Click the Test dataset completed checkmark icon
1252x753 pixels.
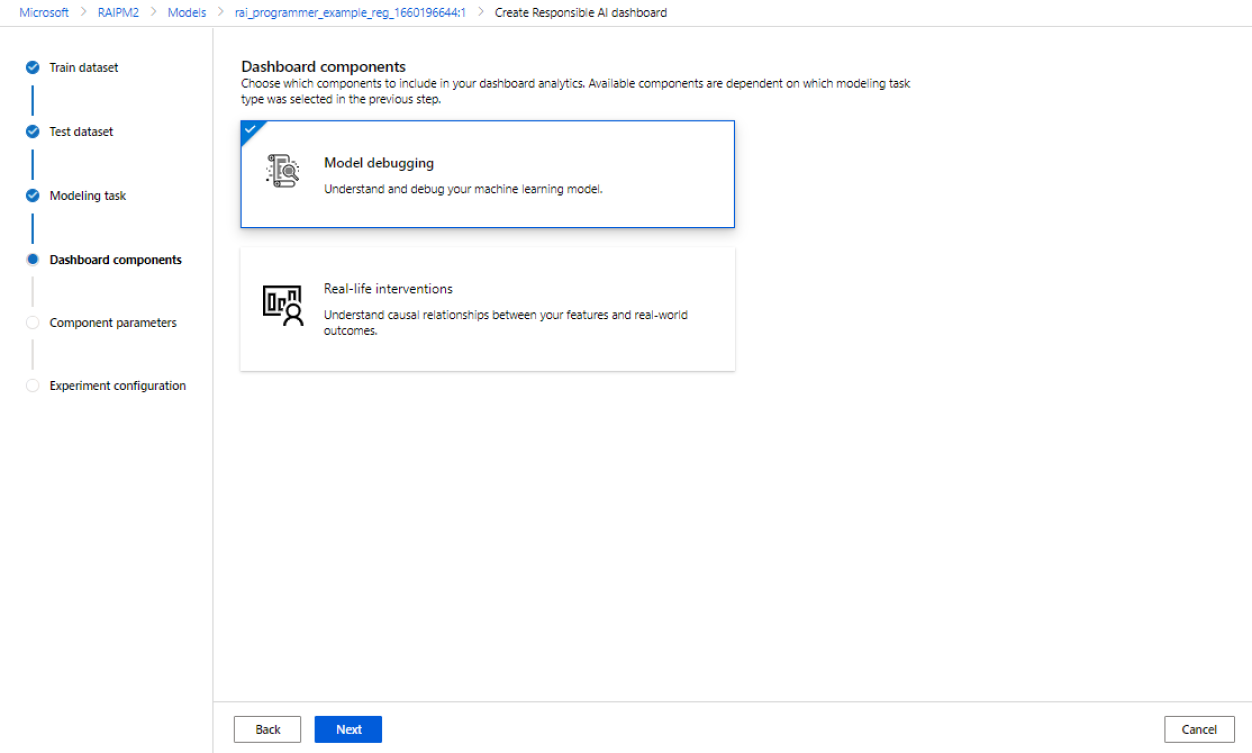tap(32, 132)
